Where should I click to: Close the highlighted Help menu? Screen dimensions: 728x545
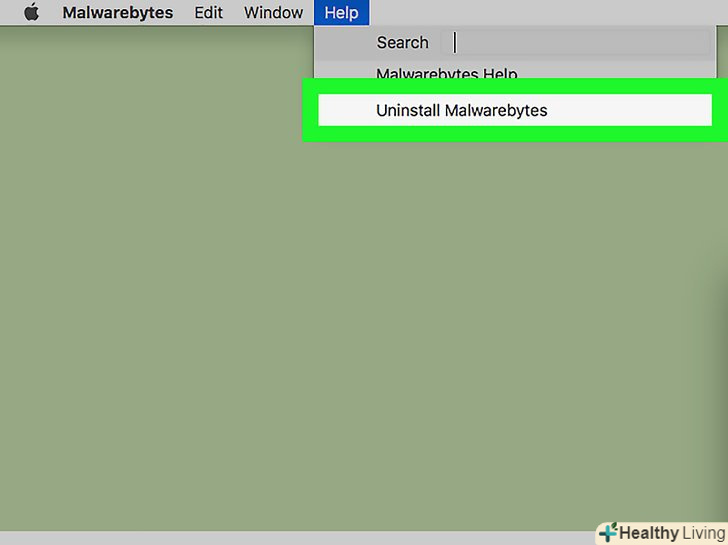(x=341, y=13)
